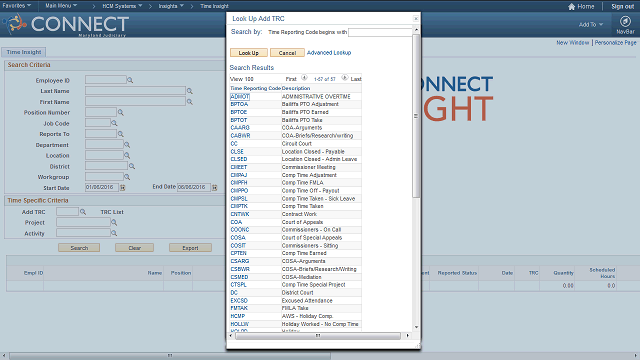Open the TRC List link
The height and width of the screenshot is (360, 640).
coord(112,212)
